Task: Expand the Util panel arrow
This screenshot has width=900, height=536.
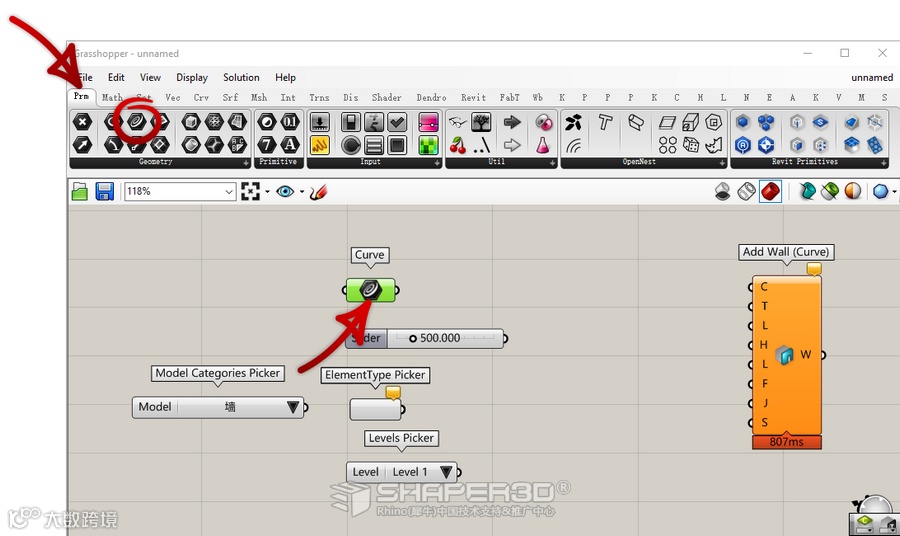Action: pyautogui.click(x=553, y=163)
